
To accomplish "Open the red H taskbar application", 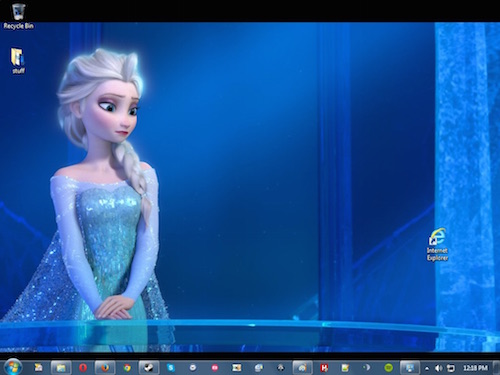I will (x=324, y=368).
